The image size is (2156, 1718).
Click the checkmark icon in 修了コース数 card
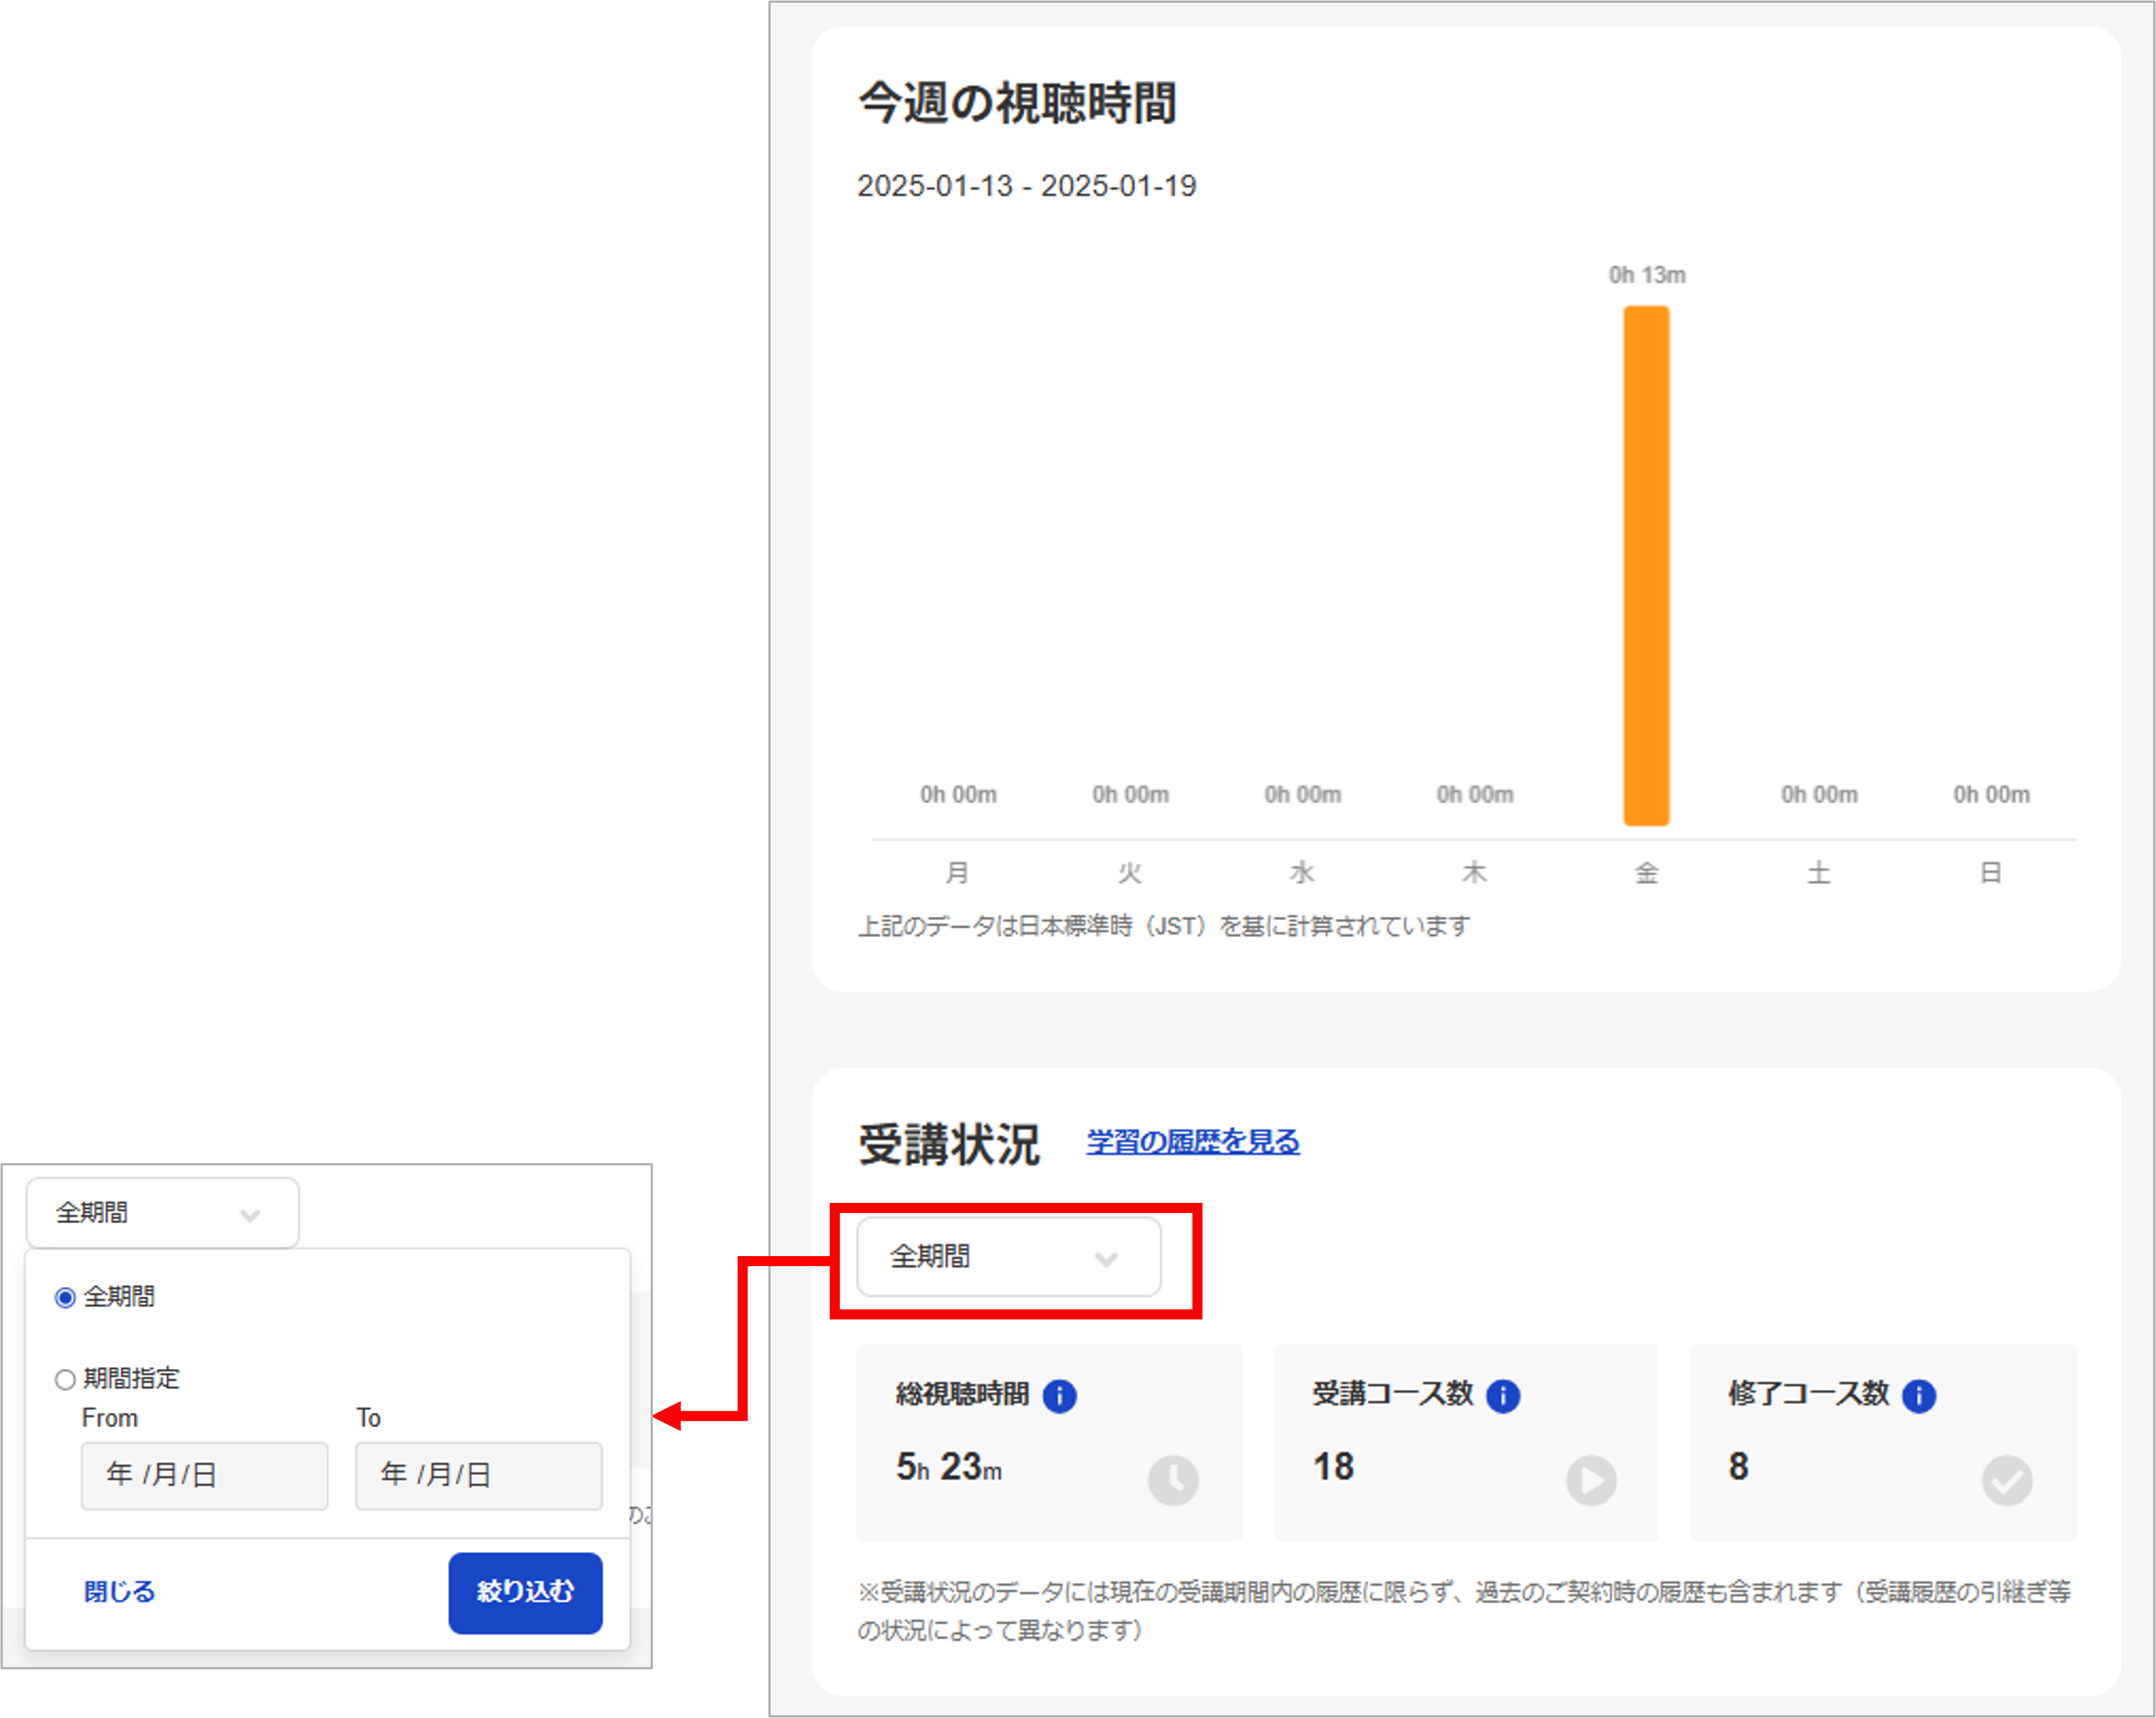pos(2006,1480)
